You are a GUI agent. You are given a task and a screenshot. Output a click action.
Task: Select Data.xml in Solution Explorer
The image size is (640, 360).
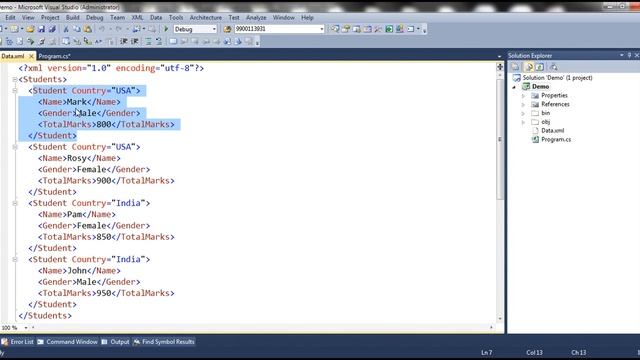553,131
